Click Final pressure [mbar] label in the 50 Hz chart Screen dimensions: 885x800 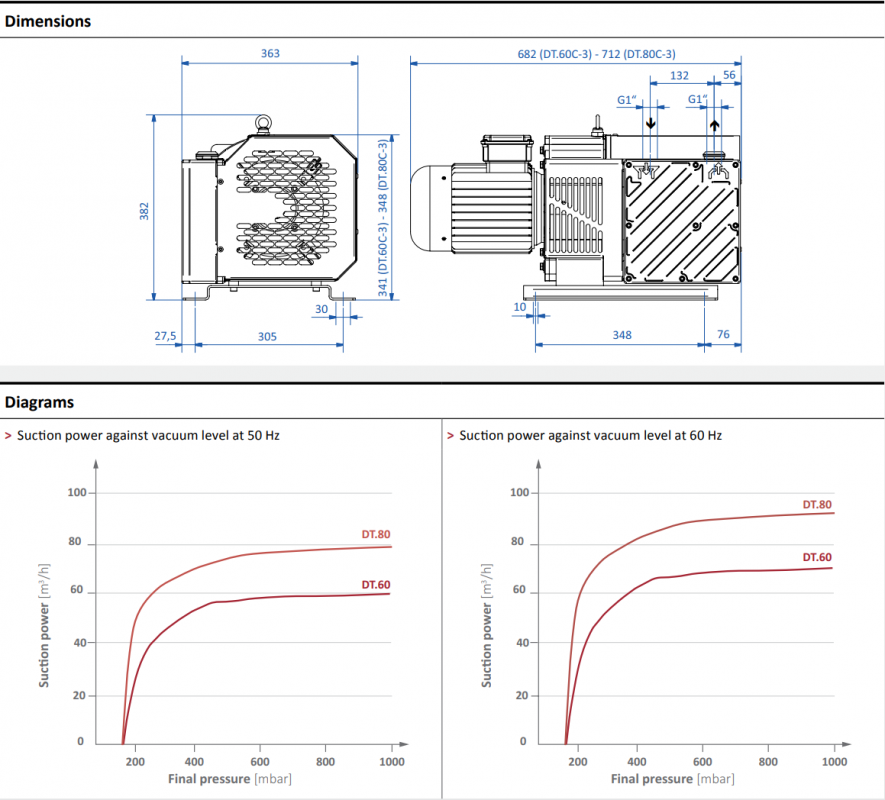[230, 779]
